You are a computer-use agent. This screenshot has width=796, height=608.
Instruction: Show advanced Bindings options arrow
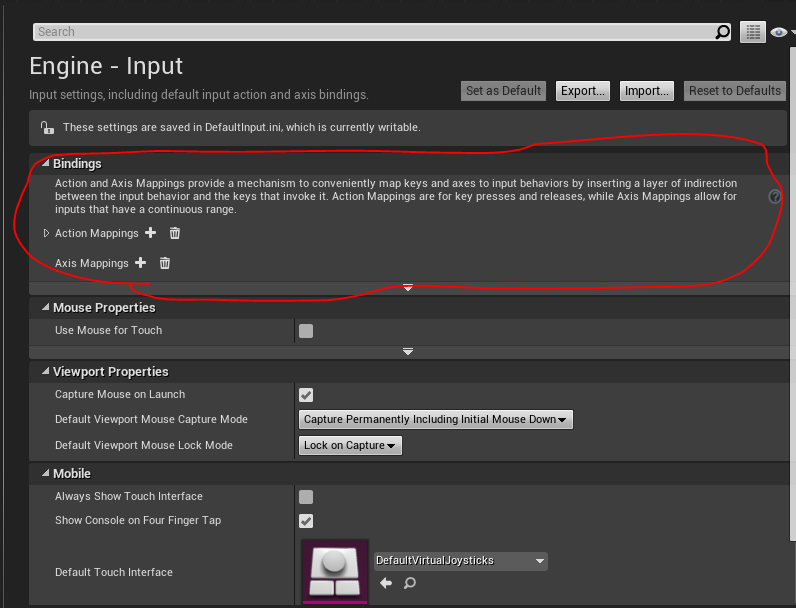click(408, 288)
